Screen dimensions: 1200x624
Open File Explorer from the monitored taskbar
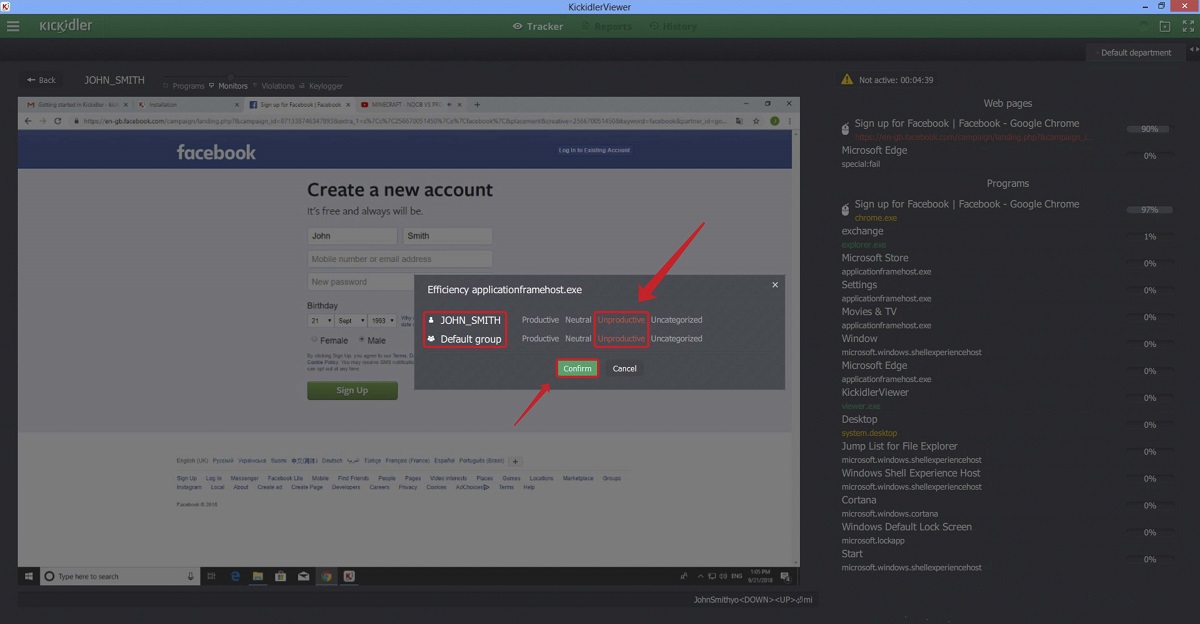coord(258,576)
